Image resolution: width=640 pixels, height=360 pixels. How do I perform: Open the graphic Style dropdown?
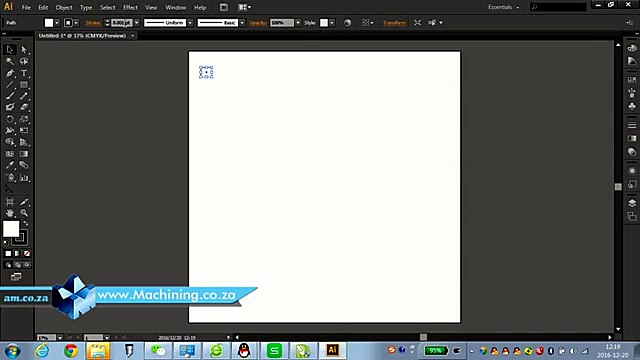click(x=332, y=23)
